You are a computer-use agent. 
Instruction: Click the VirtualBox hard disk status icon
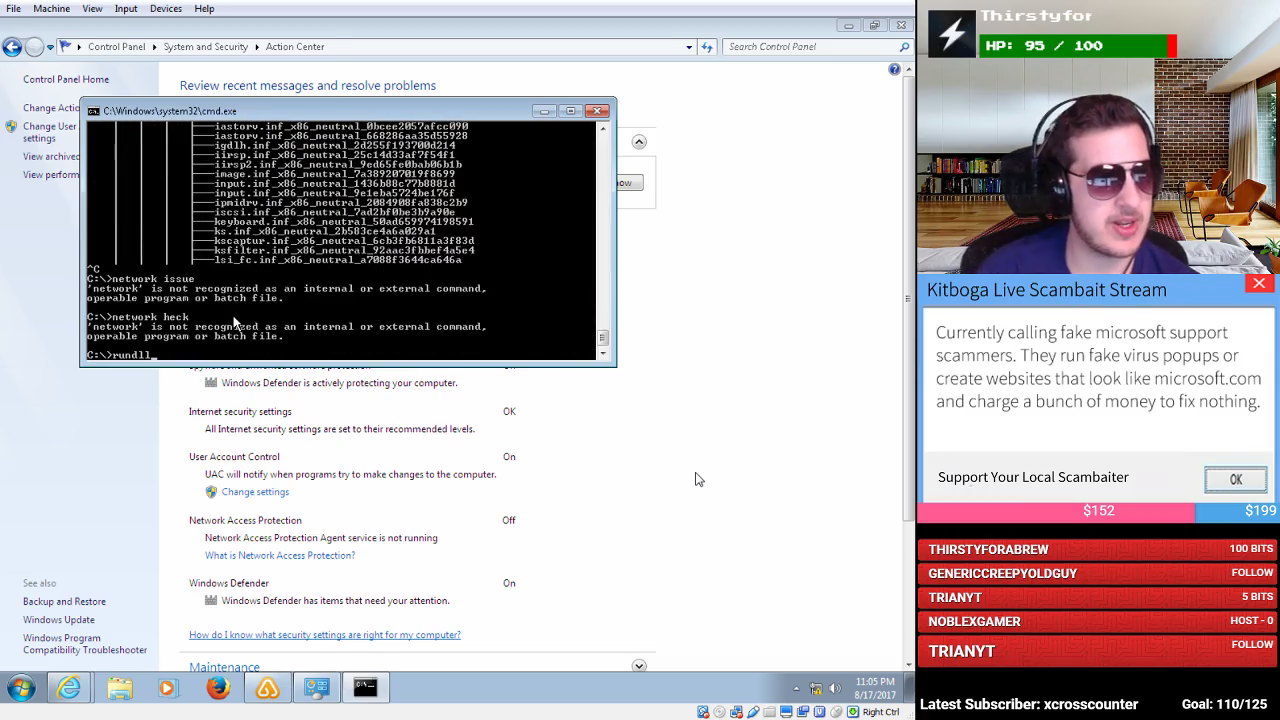tap(703, 712)
